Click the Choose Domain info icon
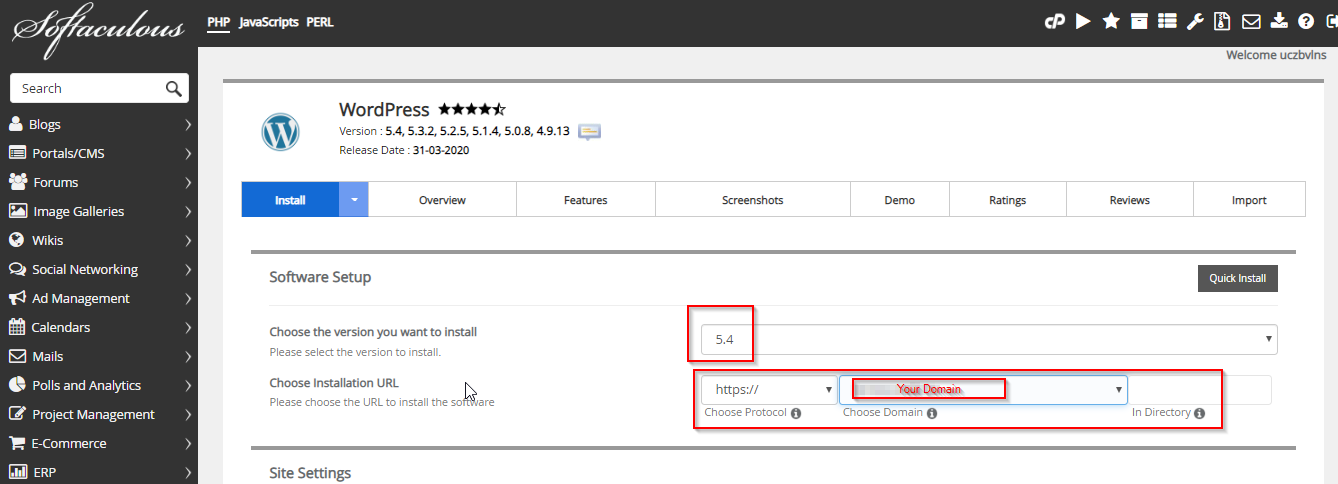This screenshot has height=484, width=1338. click(x=930, y=413)
